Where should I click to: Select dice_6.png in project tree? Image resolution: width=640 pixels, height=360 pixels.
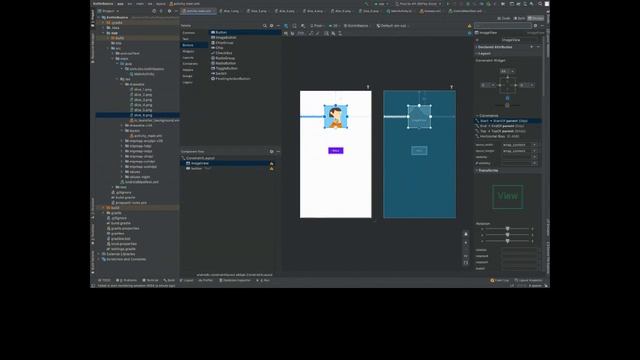click(143, 116)
